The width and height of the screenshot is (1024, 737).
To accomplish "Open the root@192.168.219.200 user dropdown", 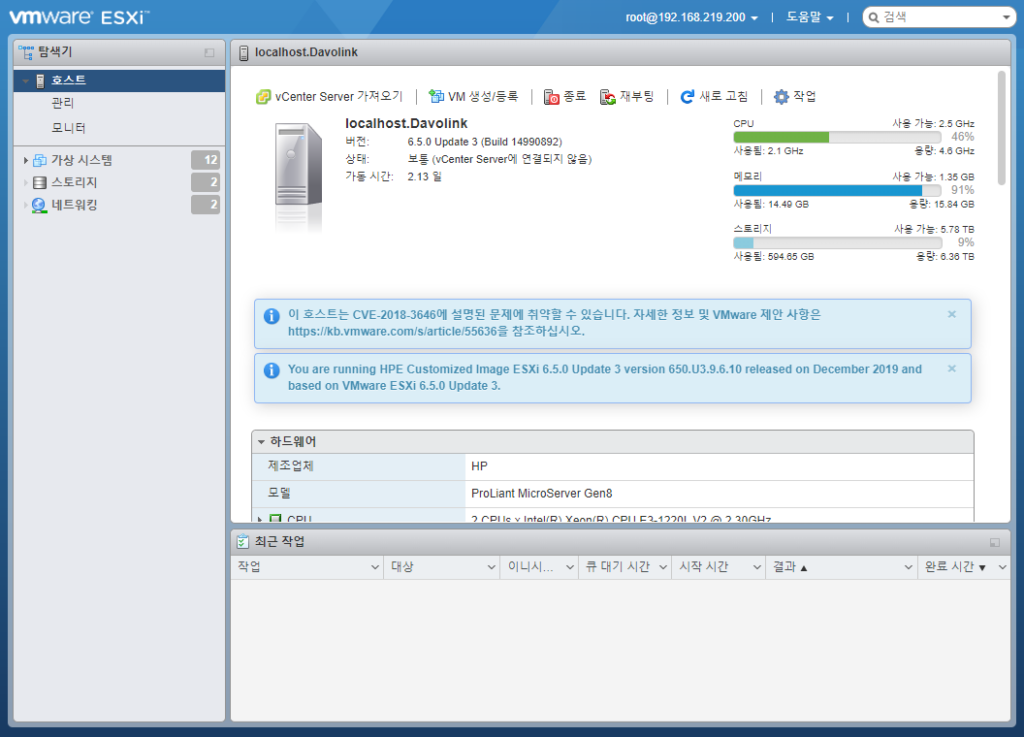I will 692,18.
